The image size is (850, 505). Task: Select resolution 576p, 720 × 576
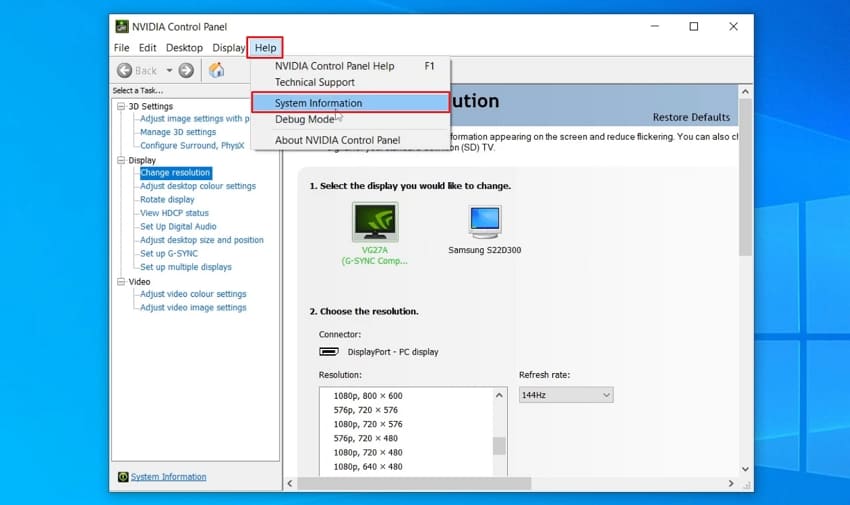pyautogui.click(x=365, y=410)
